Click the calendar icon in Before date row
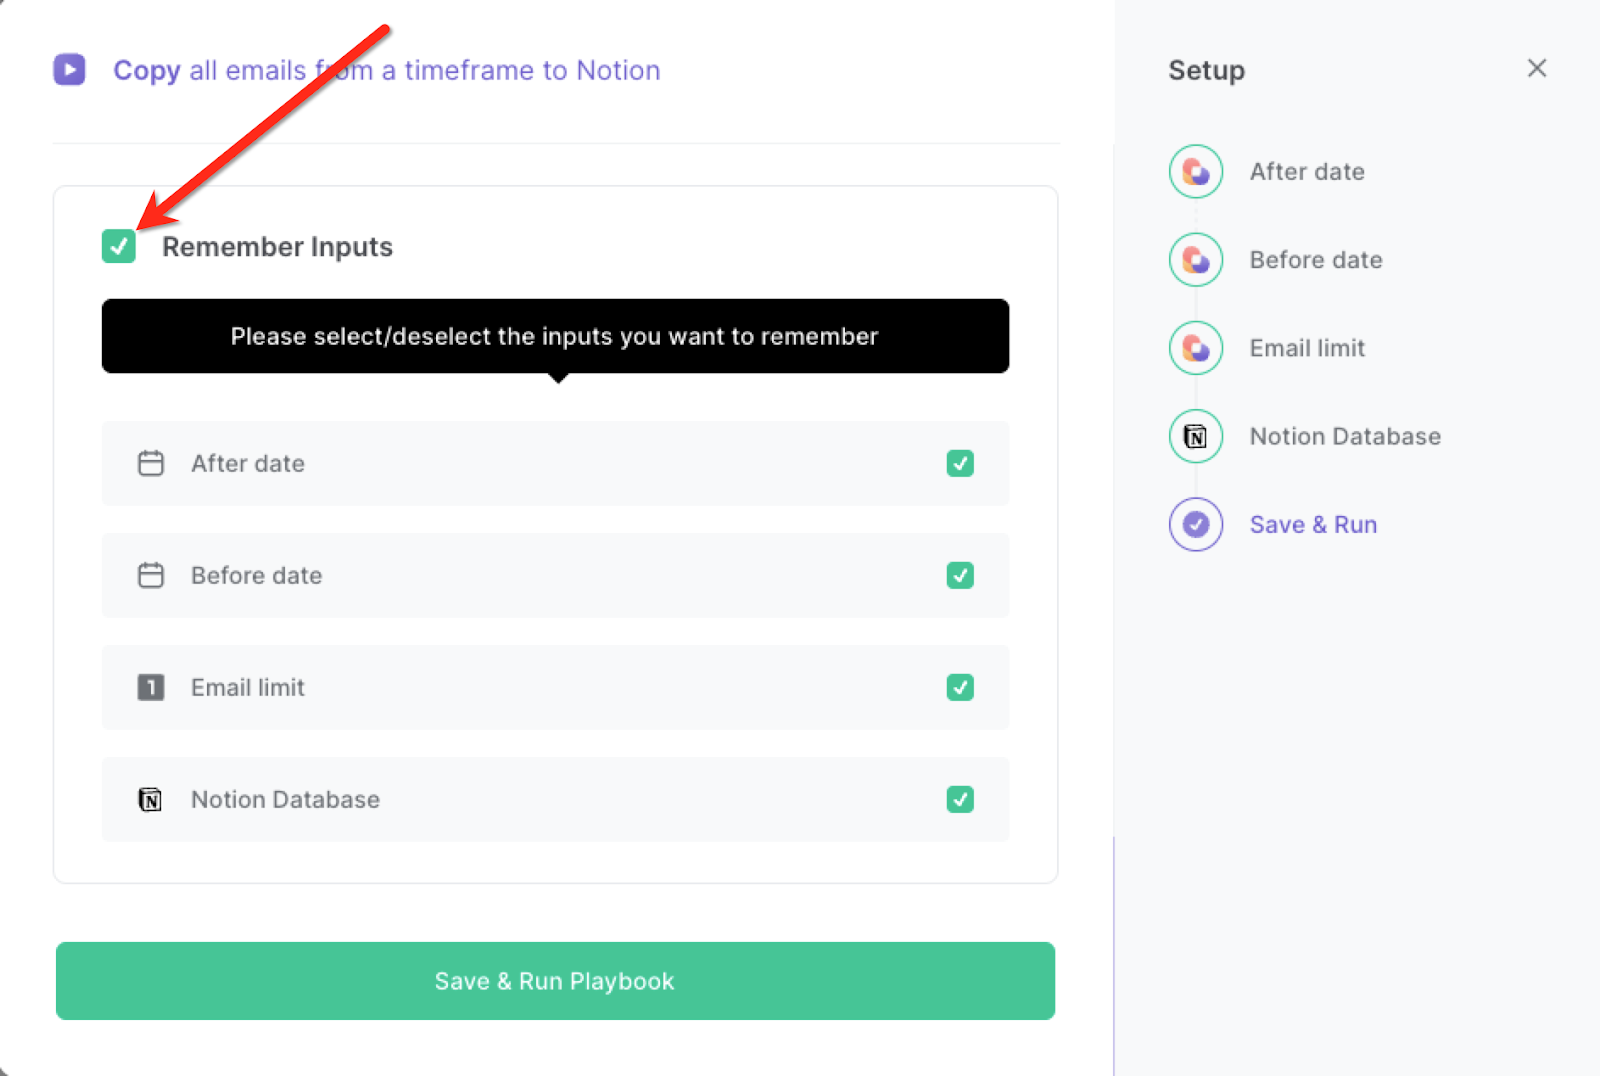 tap(151, 575)
